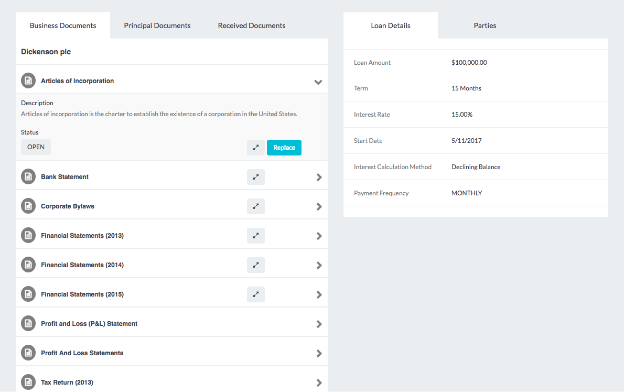This screenshot has height=392, width=625.
Task: Open the expand-view icon for Financial Statements (2013)
Action: pos(256,236)
